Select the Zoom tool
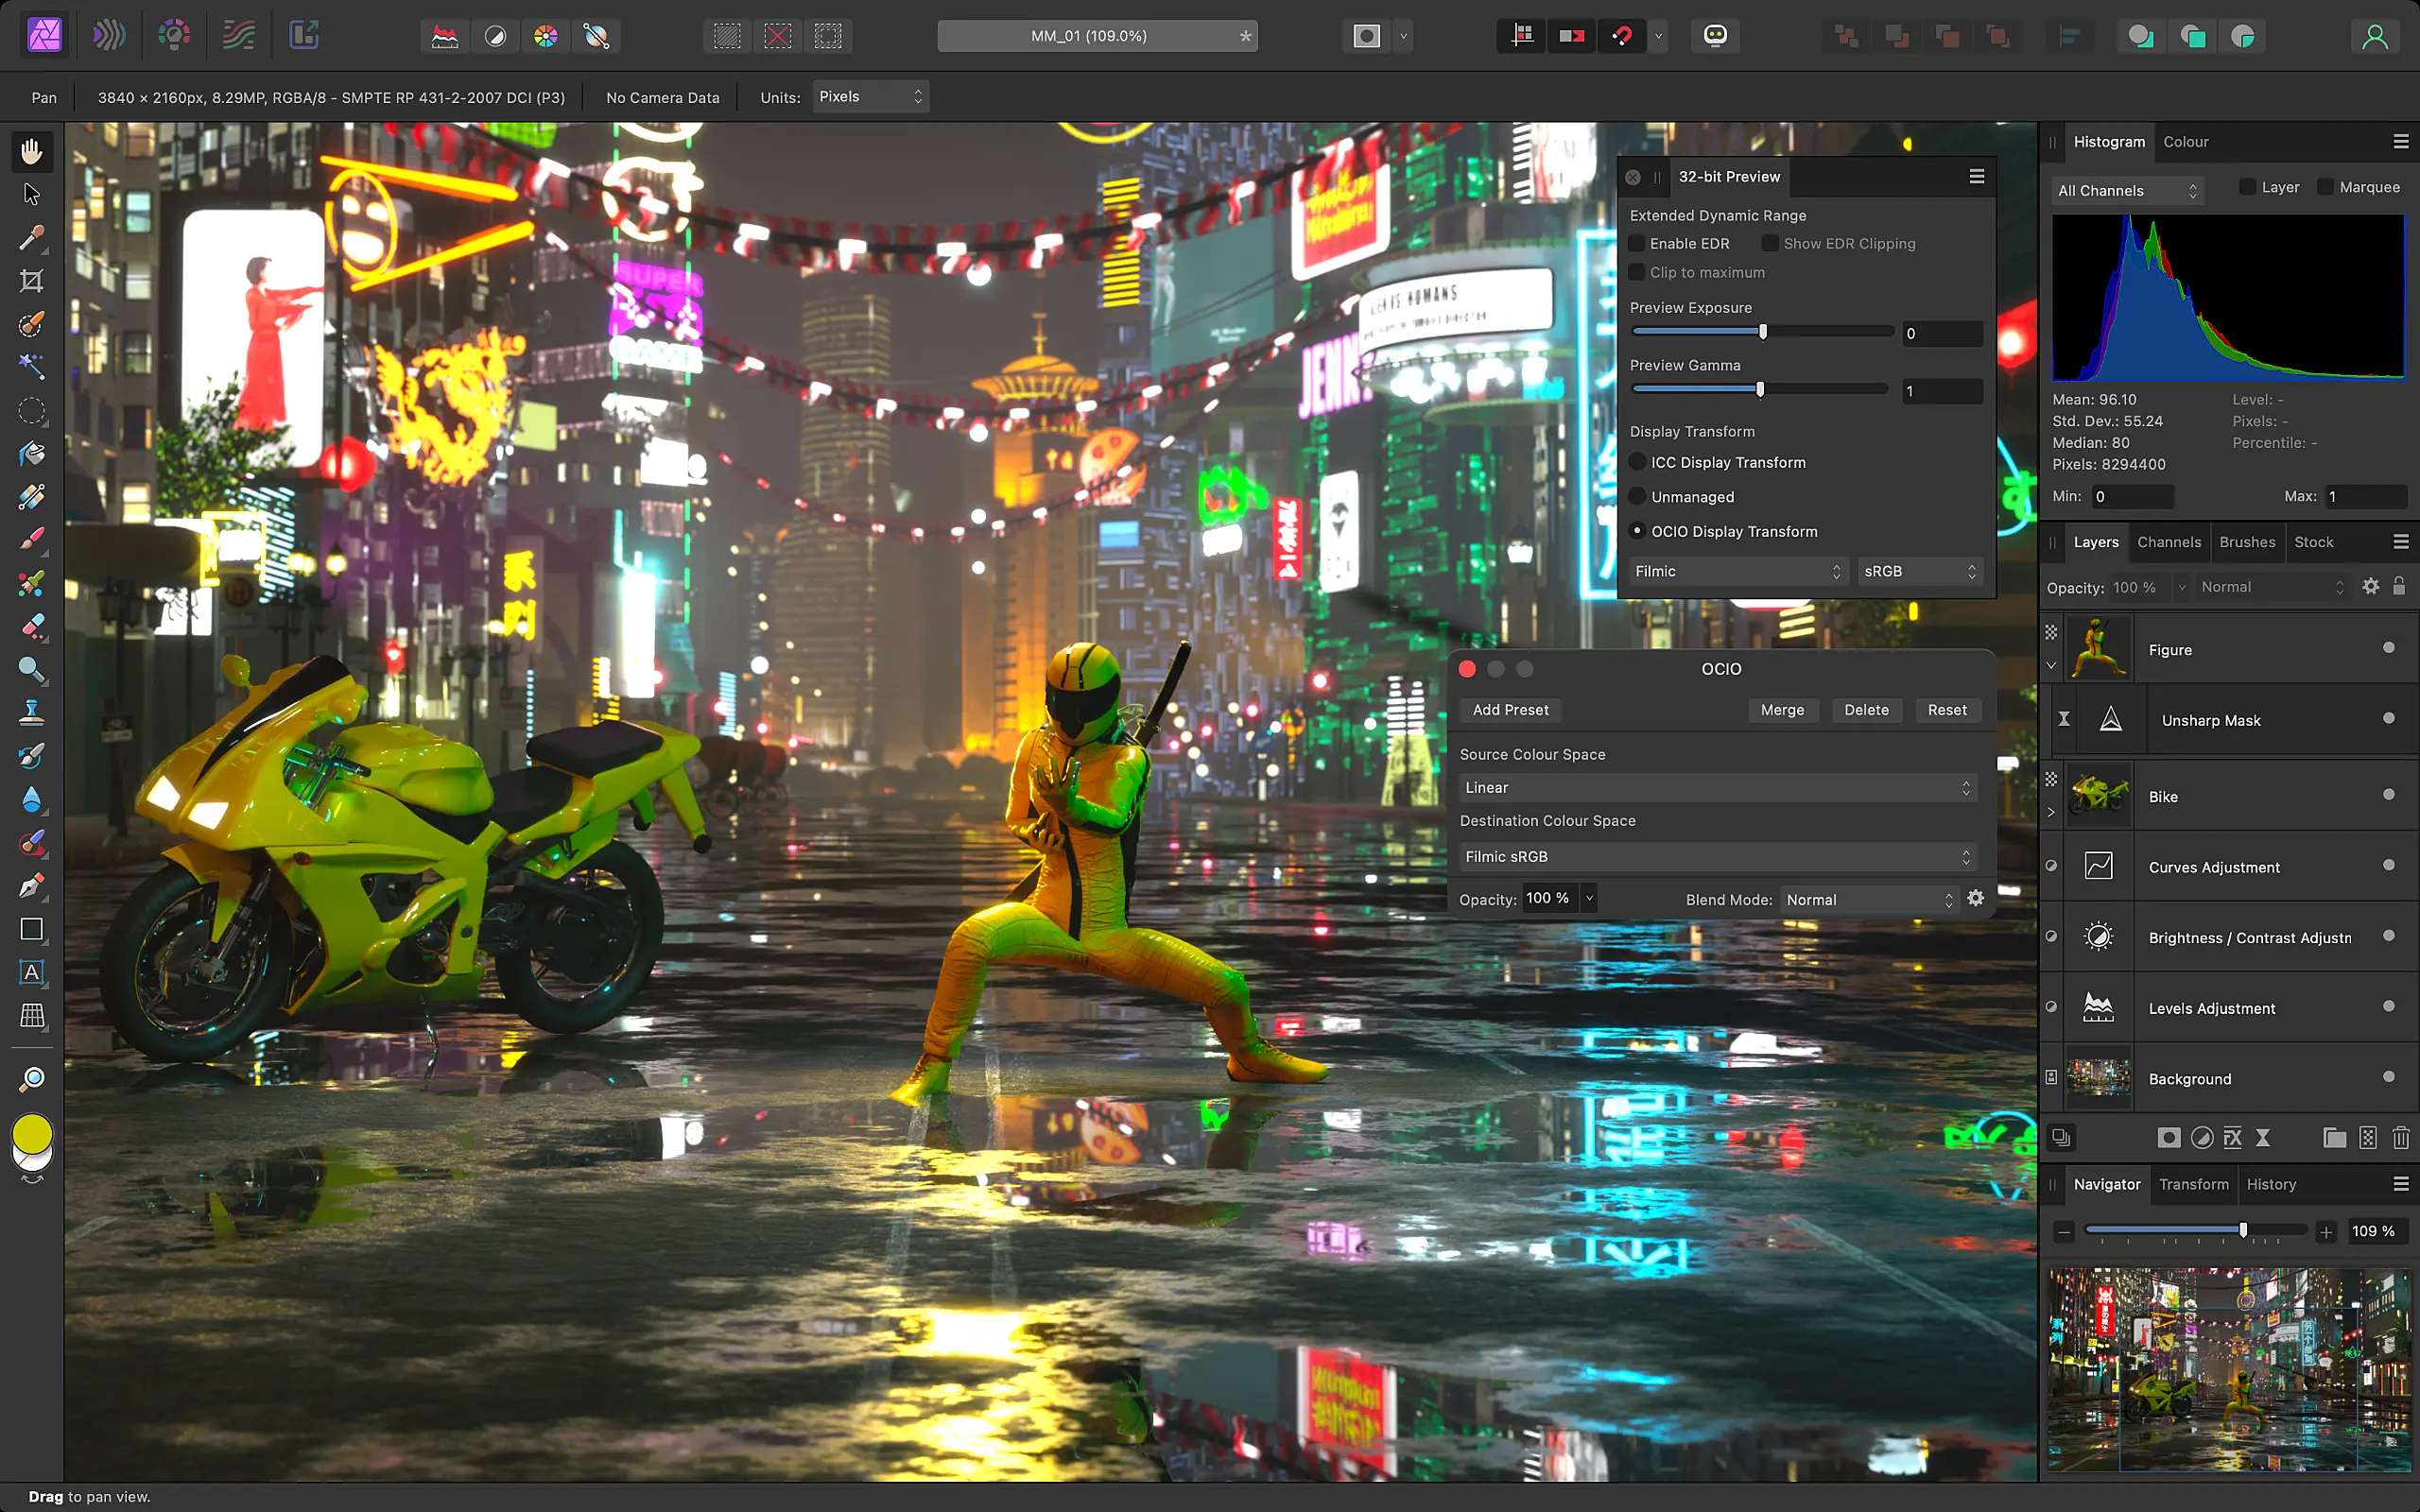 [31, 1078]
